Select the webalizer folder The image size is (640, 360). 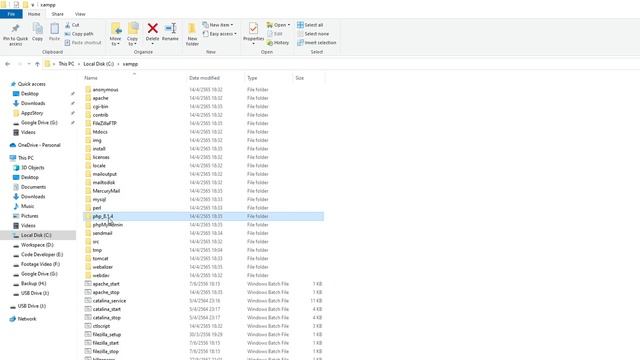[x=102, y=267]
